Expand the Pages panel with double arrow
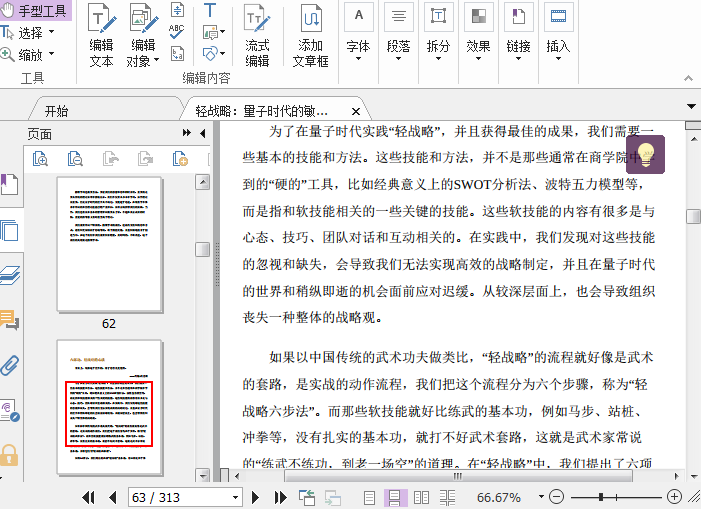Viewport: 701px width, 509px height. click(186, 133)
